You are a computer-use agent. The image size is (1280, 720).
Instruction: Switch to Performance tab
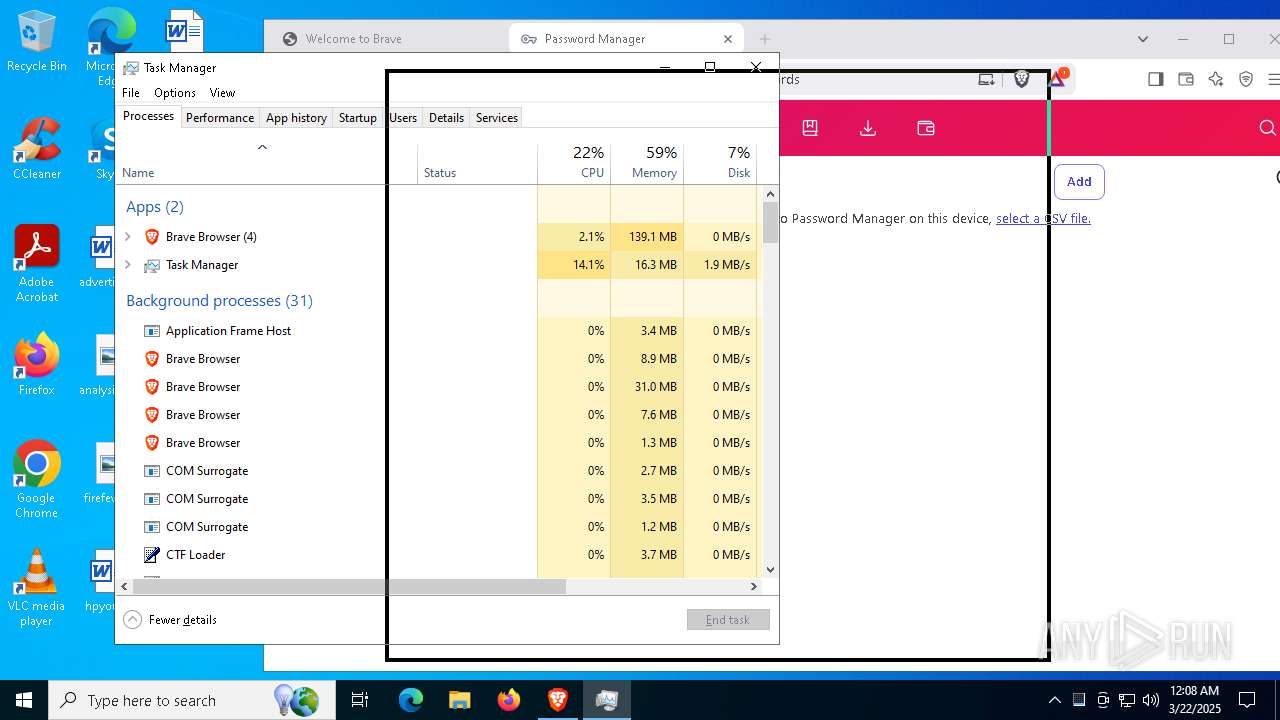click(220, 118)
